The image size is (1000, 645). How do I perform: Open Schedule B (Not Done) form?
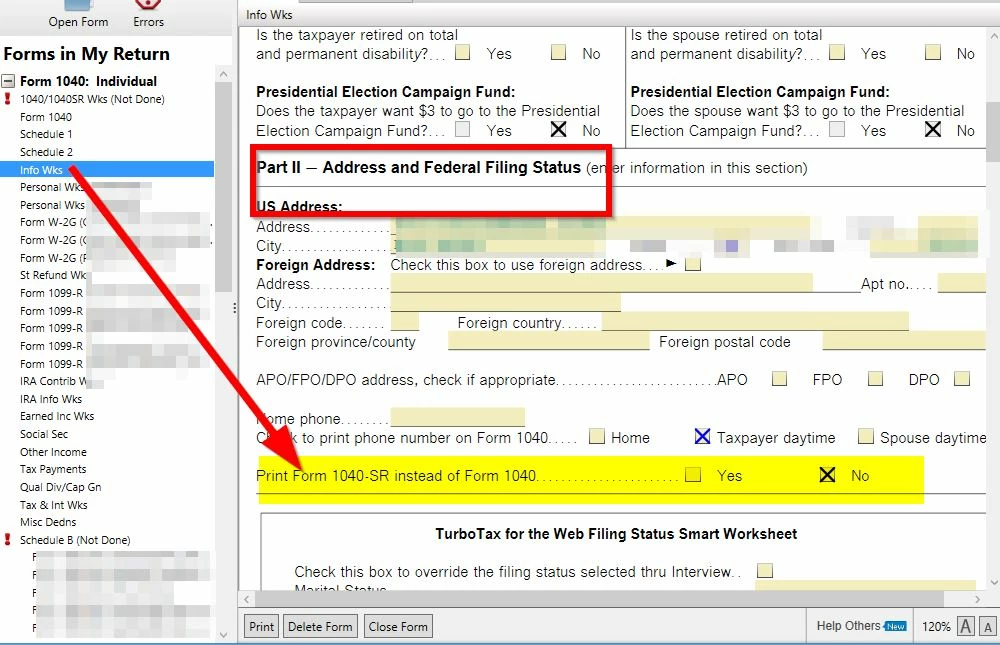click(x=75, y=540)
